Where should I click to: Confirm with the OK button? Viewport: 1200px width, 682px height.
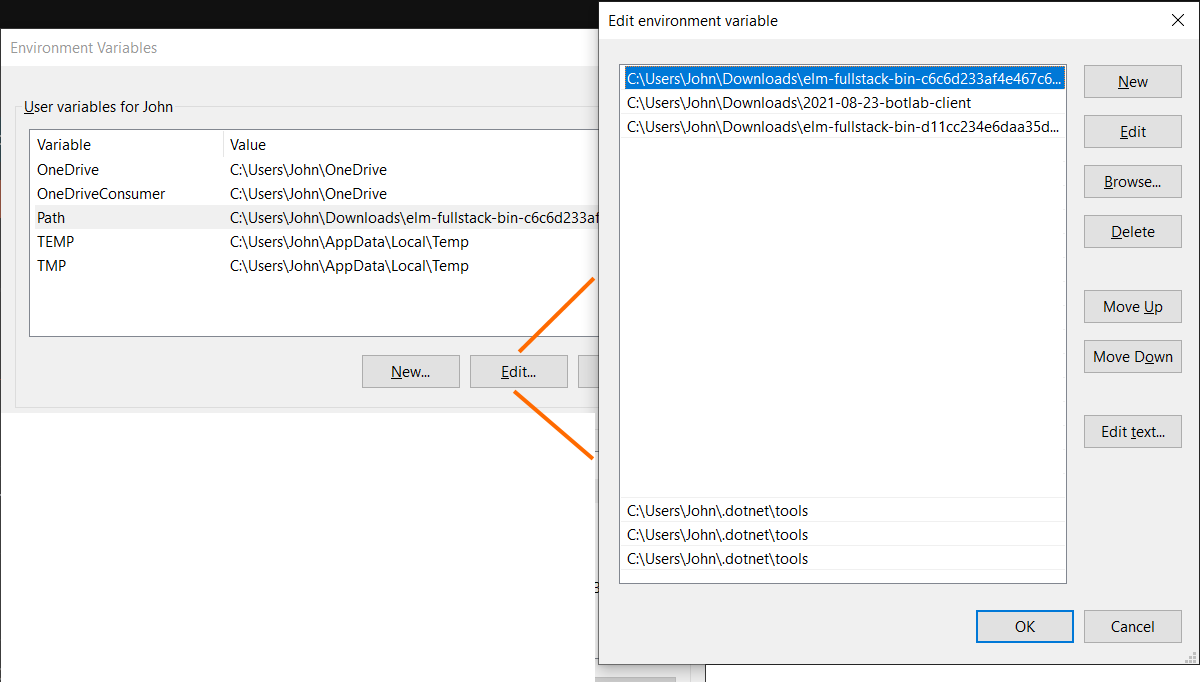coord(1024,627)
